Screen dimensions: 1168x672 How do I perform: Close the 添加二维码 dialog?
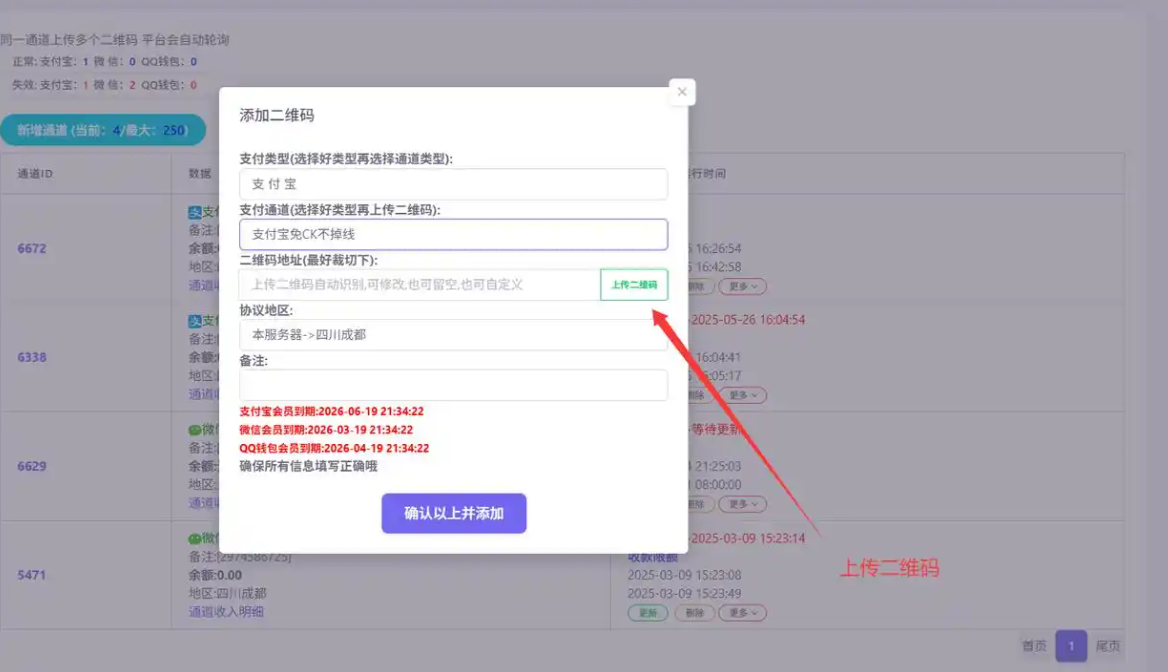[682, 92]
